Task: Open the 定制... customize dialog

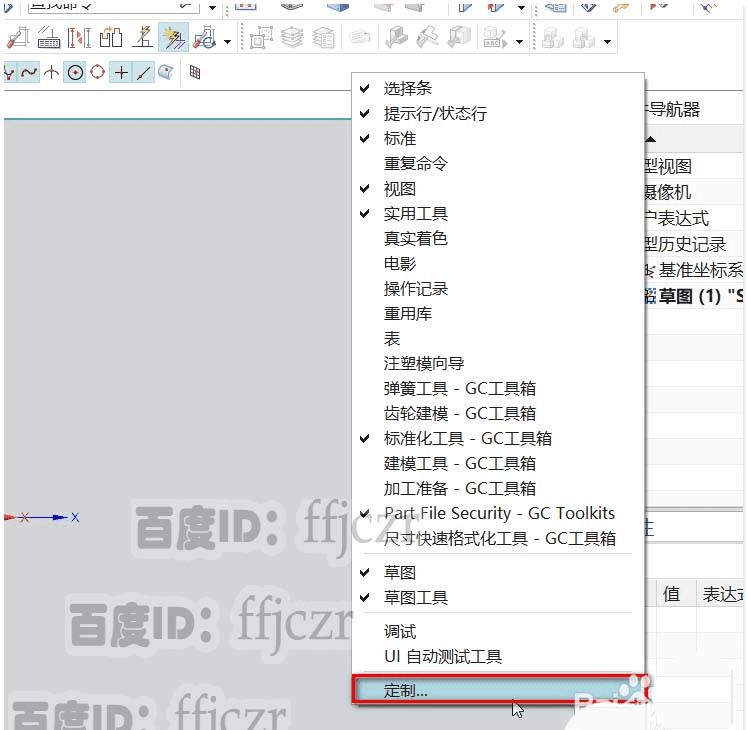Action: (x=500, y=689)
